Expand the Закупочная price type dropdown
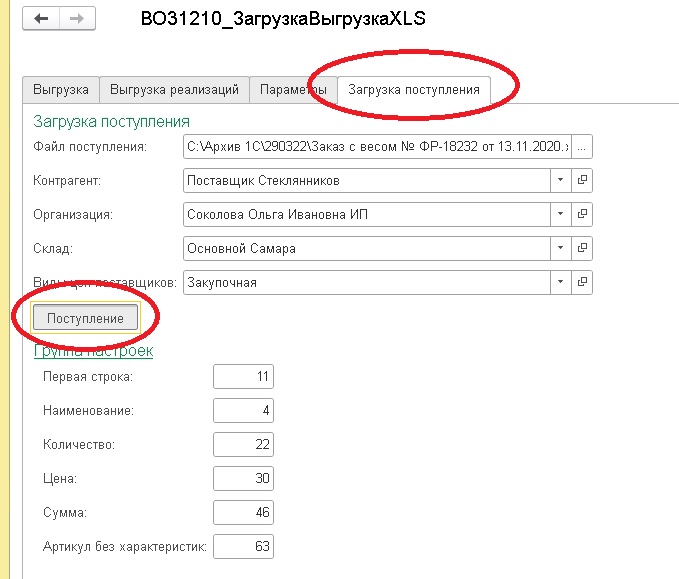This screenshot has height=579, width=679. click(560, 282)
